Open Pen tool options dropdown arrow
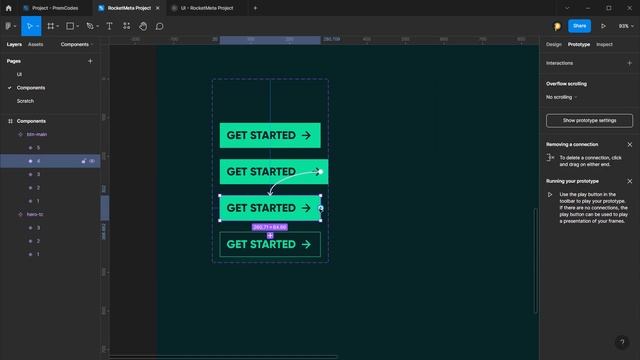Image resolution: width=640 pixels, height=360 pixels. (97, 26)
